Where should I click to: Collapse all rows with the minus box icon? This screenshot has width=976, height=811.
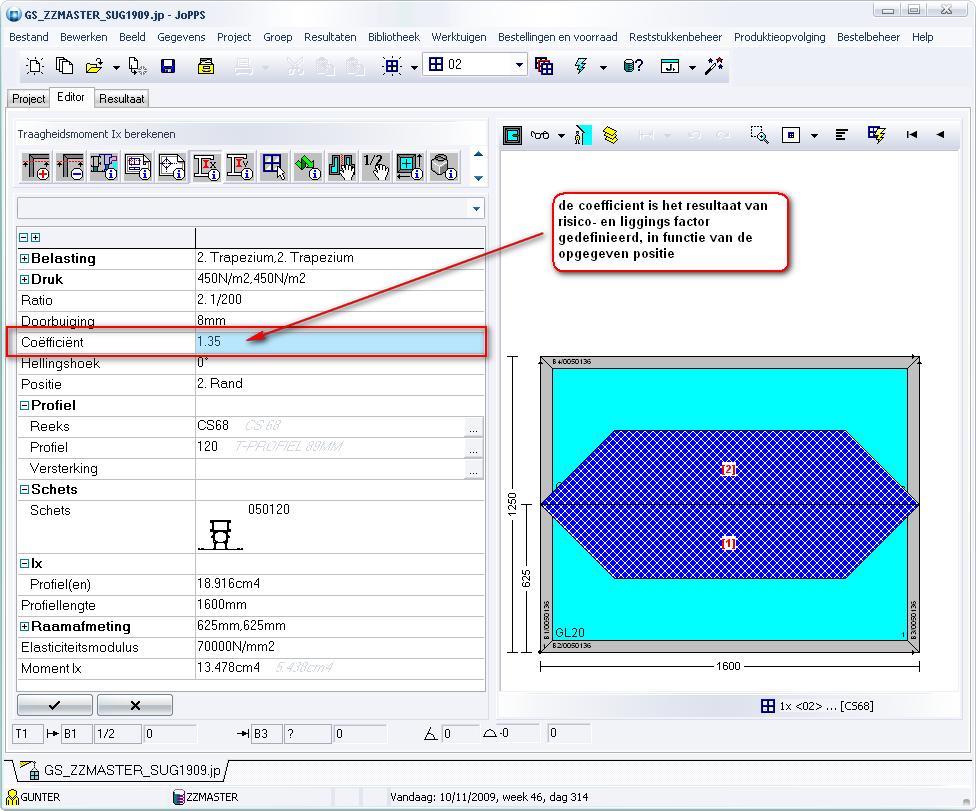click(23, 238)
